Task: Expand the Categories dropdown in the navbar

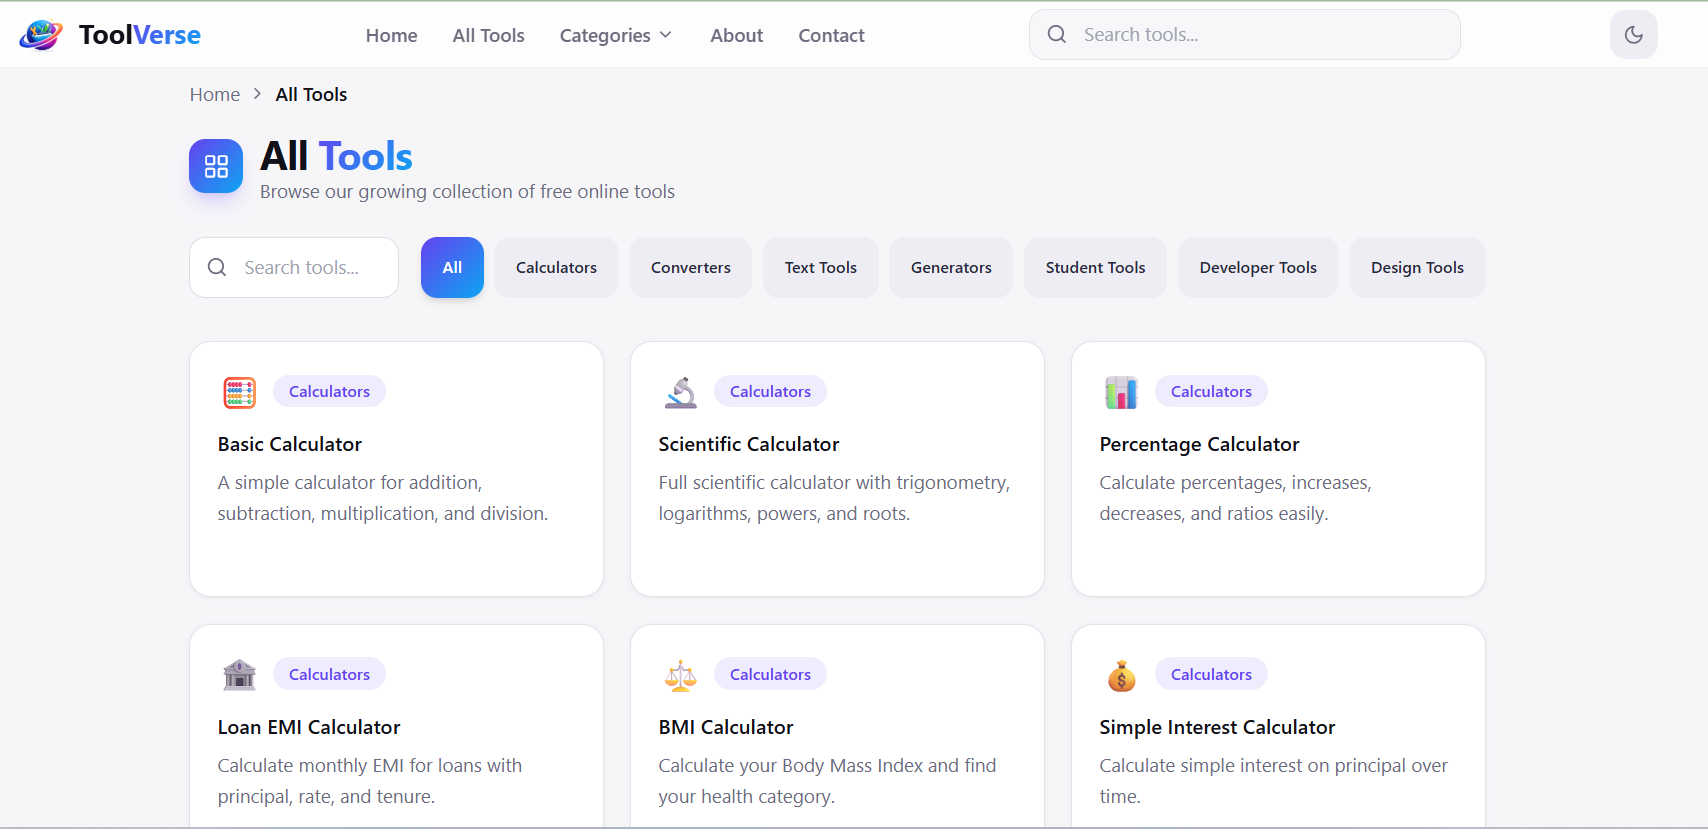Action: pos(615,35)
